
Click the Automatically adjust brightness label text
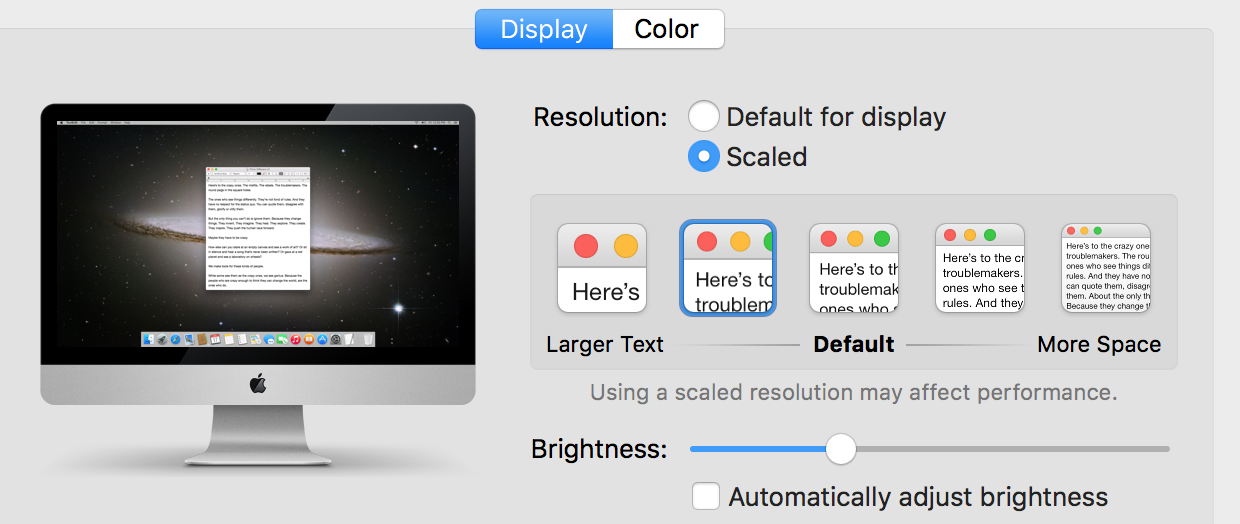(x=918, y=497)
